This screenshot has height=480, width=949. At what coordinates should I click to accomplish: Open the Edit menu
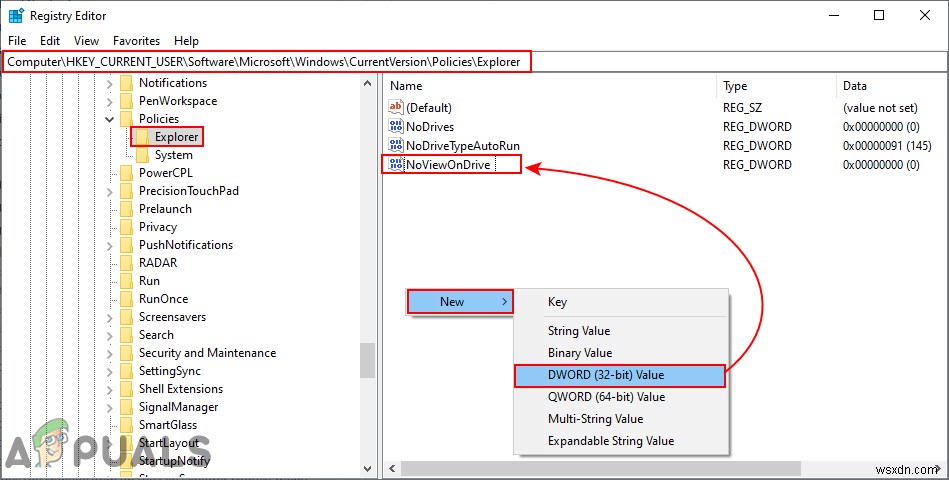pos(50,41)
